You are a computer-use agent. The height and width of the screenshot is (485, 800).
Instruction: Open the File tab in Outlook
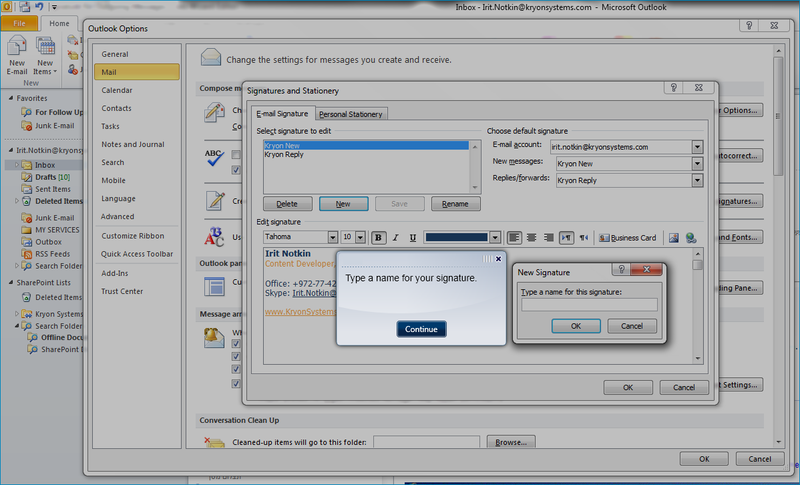click(x=19, y=23)
